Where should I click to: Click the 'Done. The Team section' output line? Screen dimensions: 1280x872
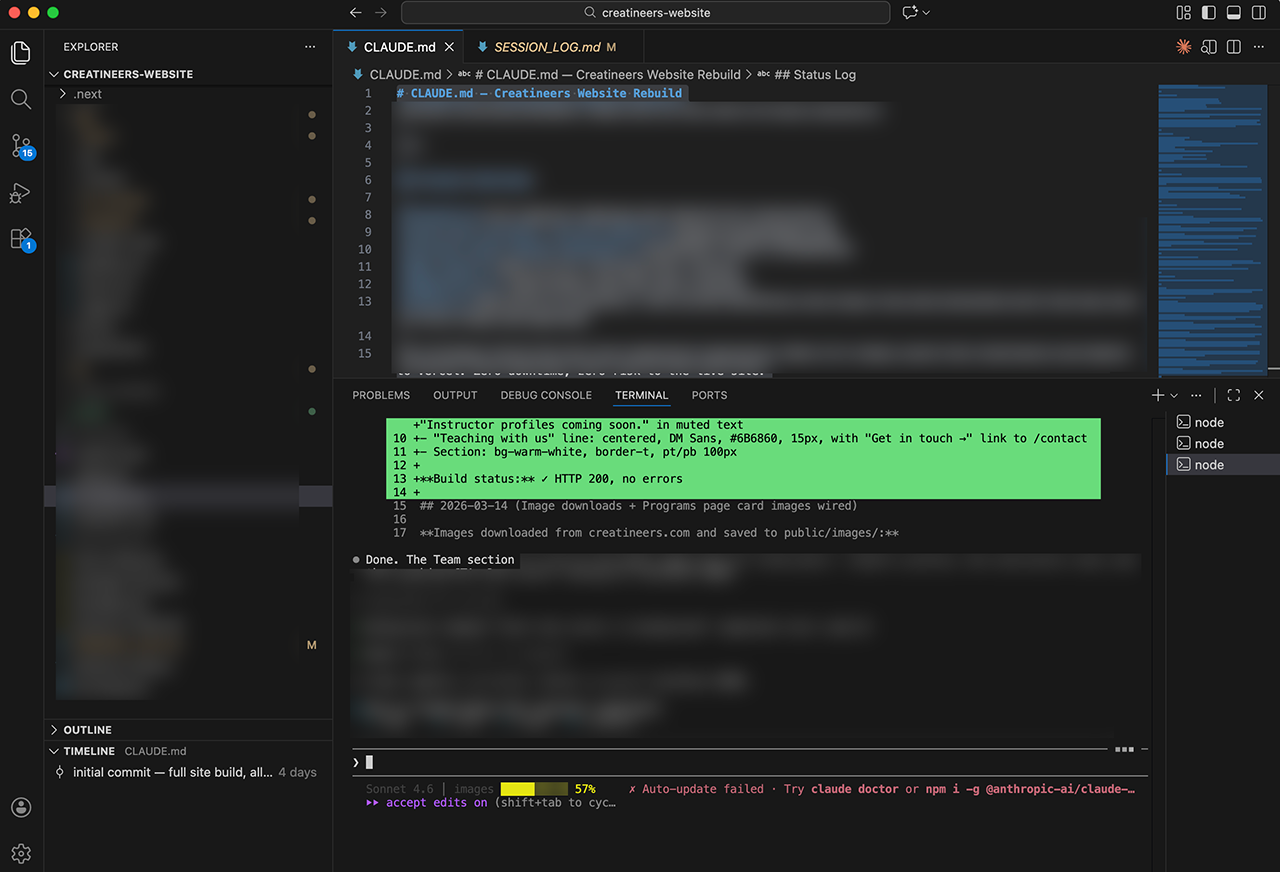pyautogui.click(x=440, y=560)
